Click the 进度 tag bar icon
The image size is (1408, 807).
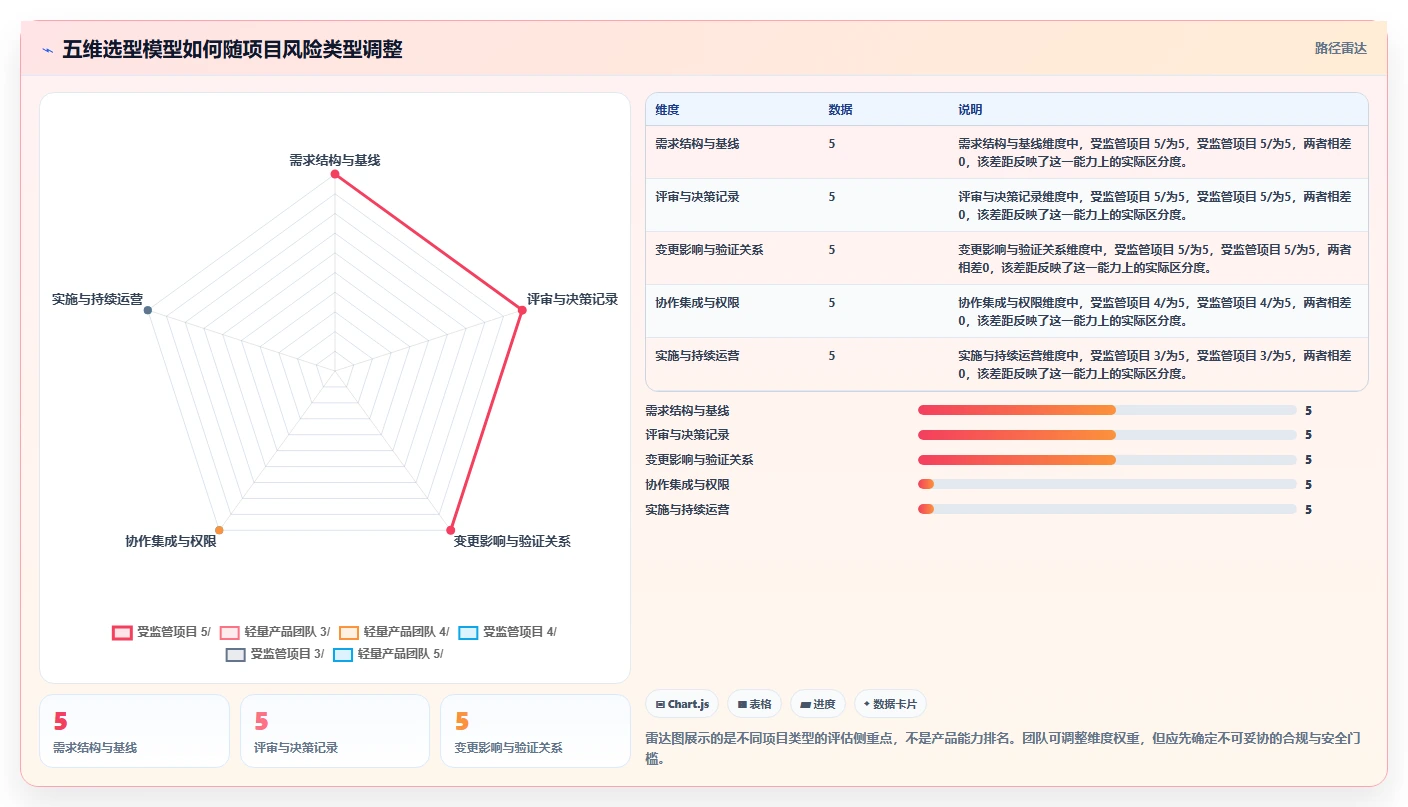(806, 704)
